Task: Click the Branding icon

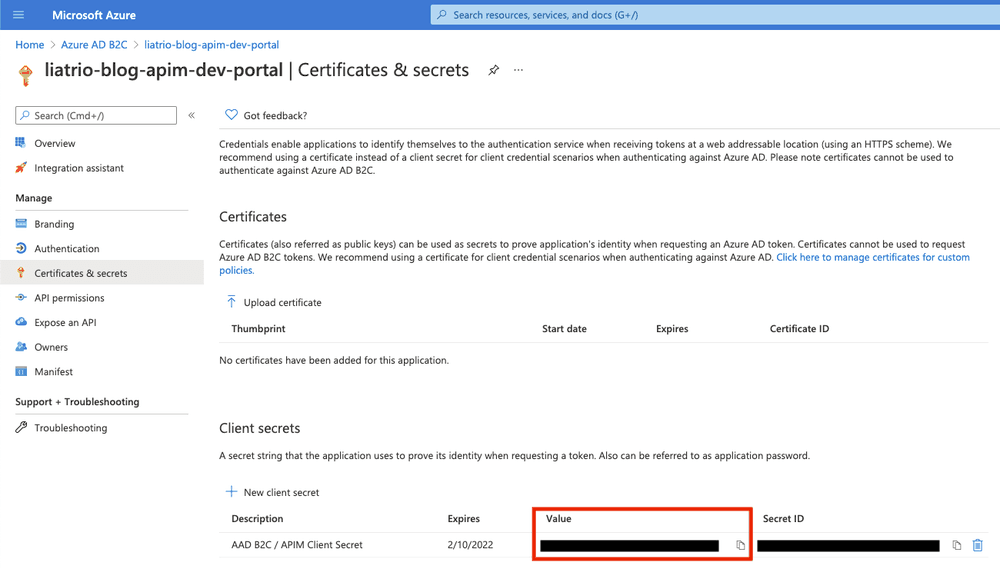Action: (x=21, y=224)
